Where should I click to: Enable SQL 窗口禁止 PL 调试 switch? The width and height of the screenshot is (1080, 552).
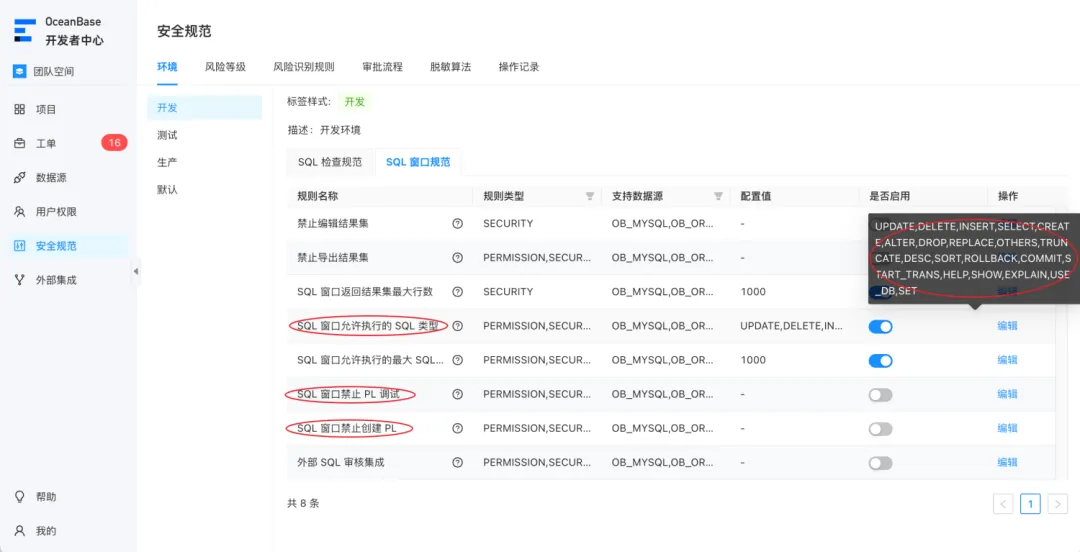(x=880, y=395)
